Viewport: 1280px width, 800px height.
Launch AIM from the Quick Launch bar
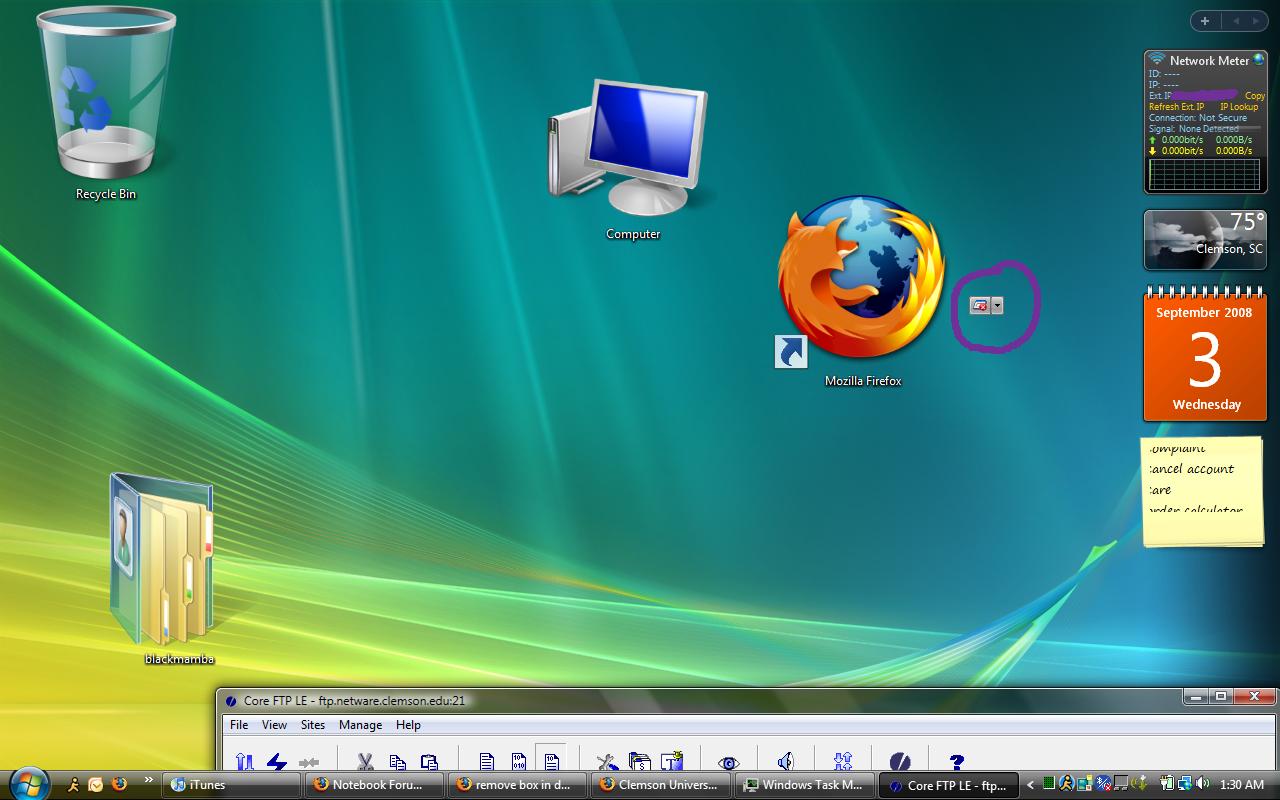[74, 784]
